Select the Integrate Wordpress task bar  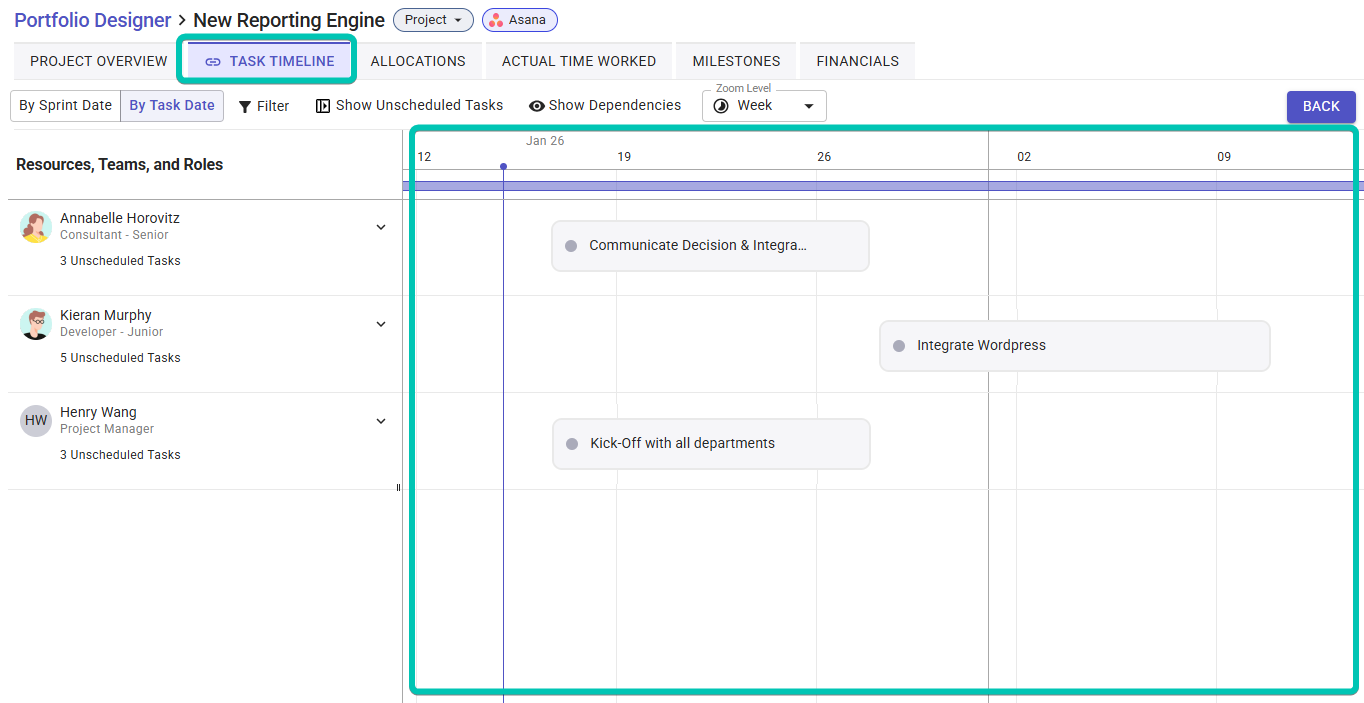coord(1074,345)
